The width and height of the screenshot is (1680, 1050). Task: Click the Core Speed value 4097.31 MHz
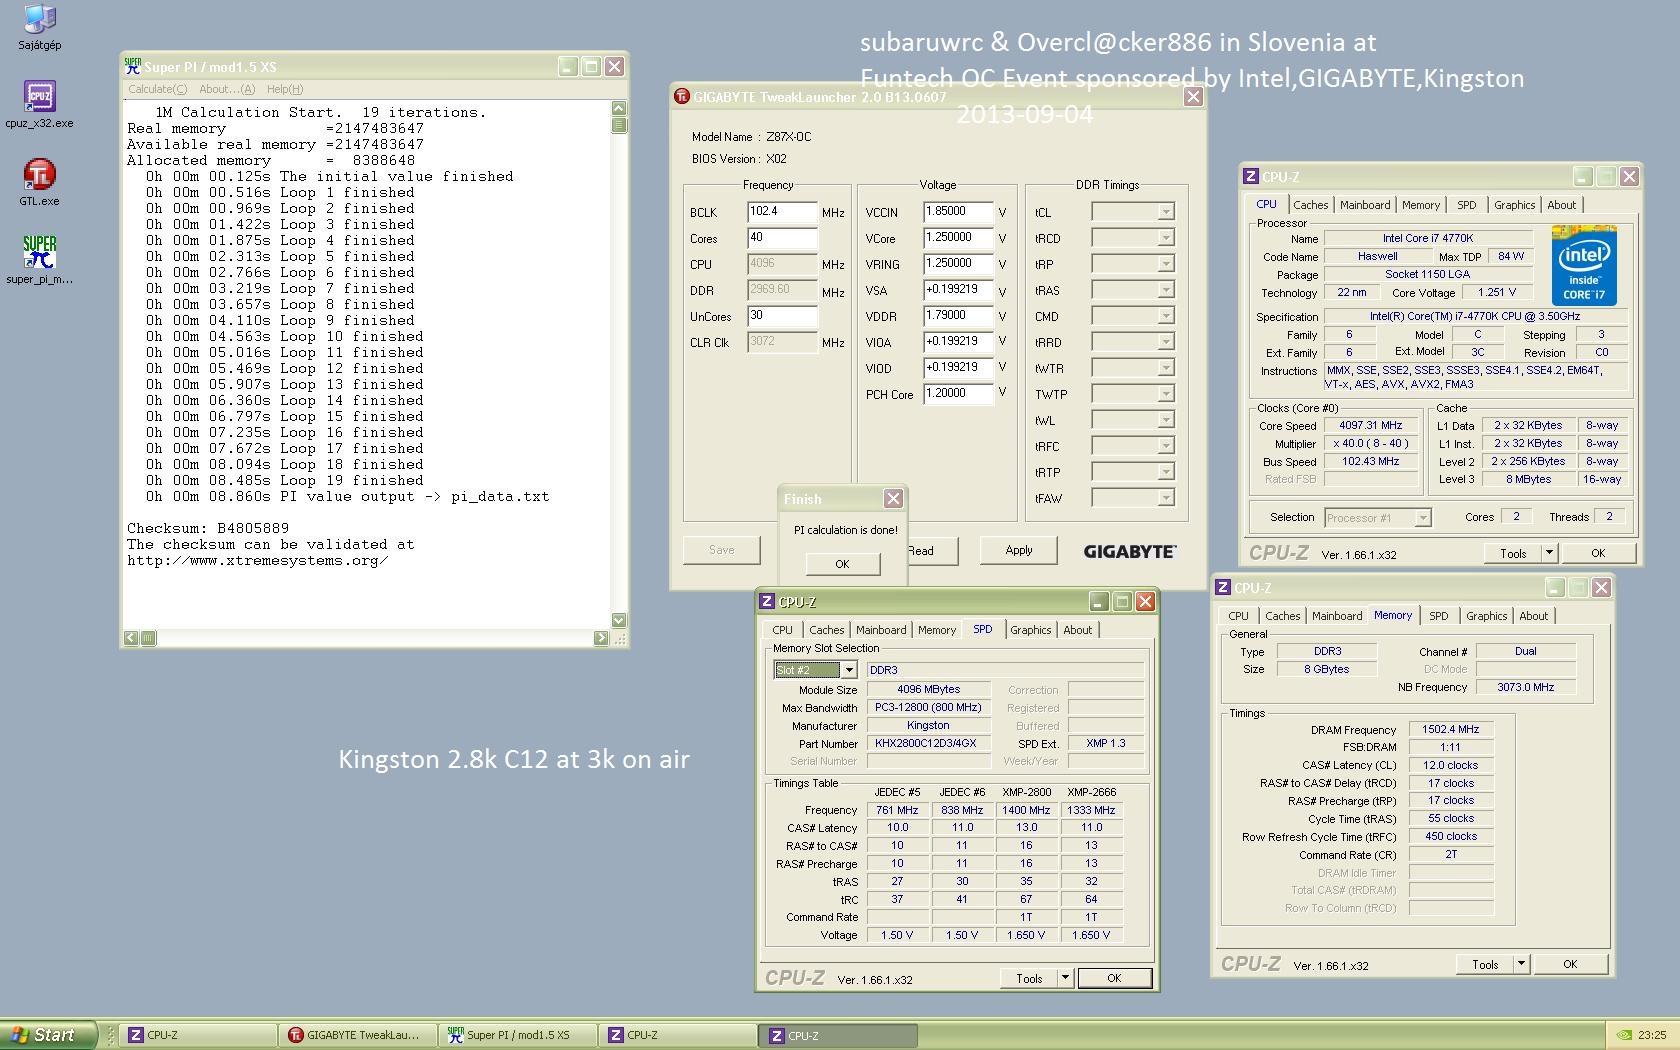(1371, 426)
